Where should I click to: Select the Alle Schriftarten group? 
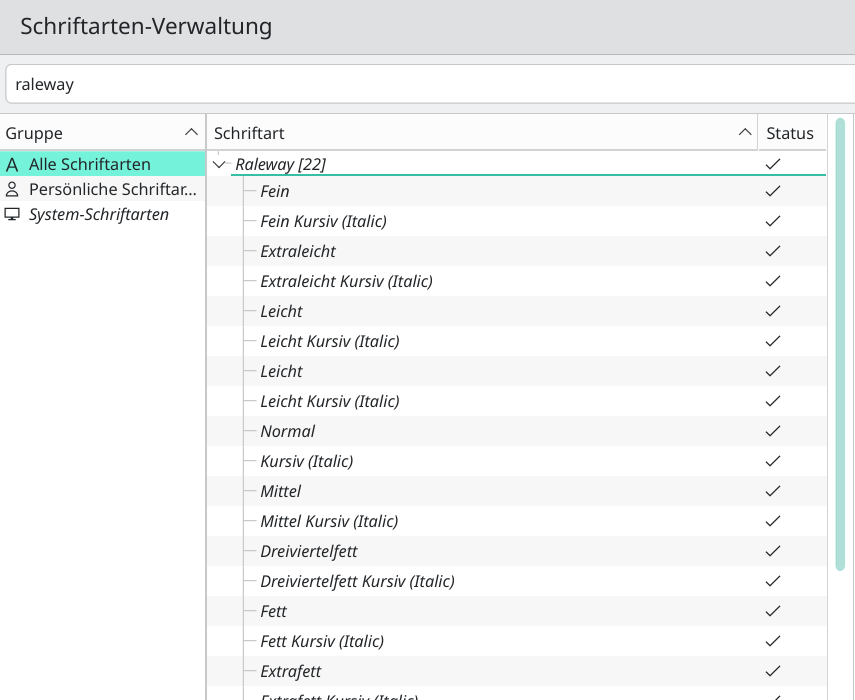pos(103,164)
